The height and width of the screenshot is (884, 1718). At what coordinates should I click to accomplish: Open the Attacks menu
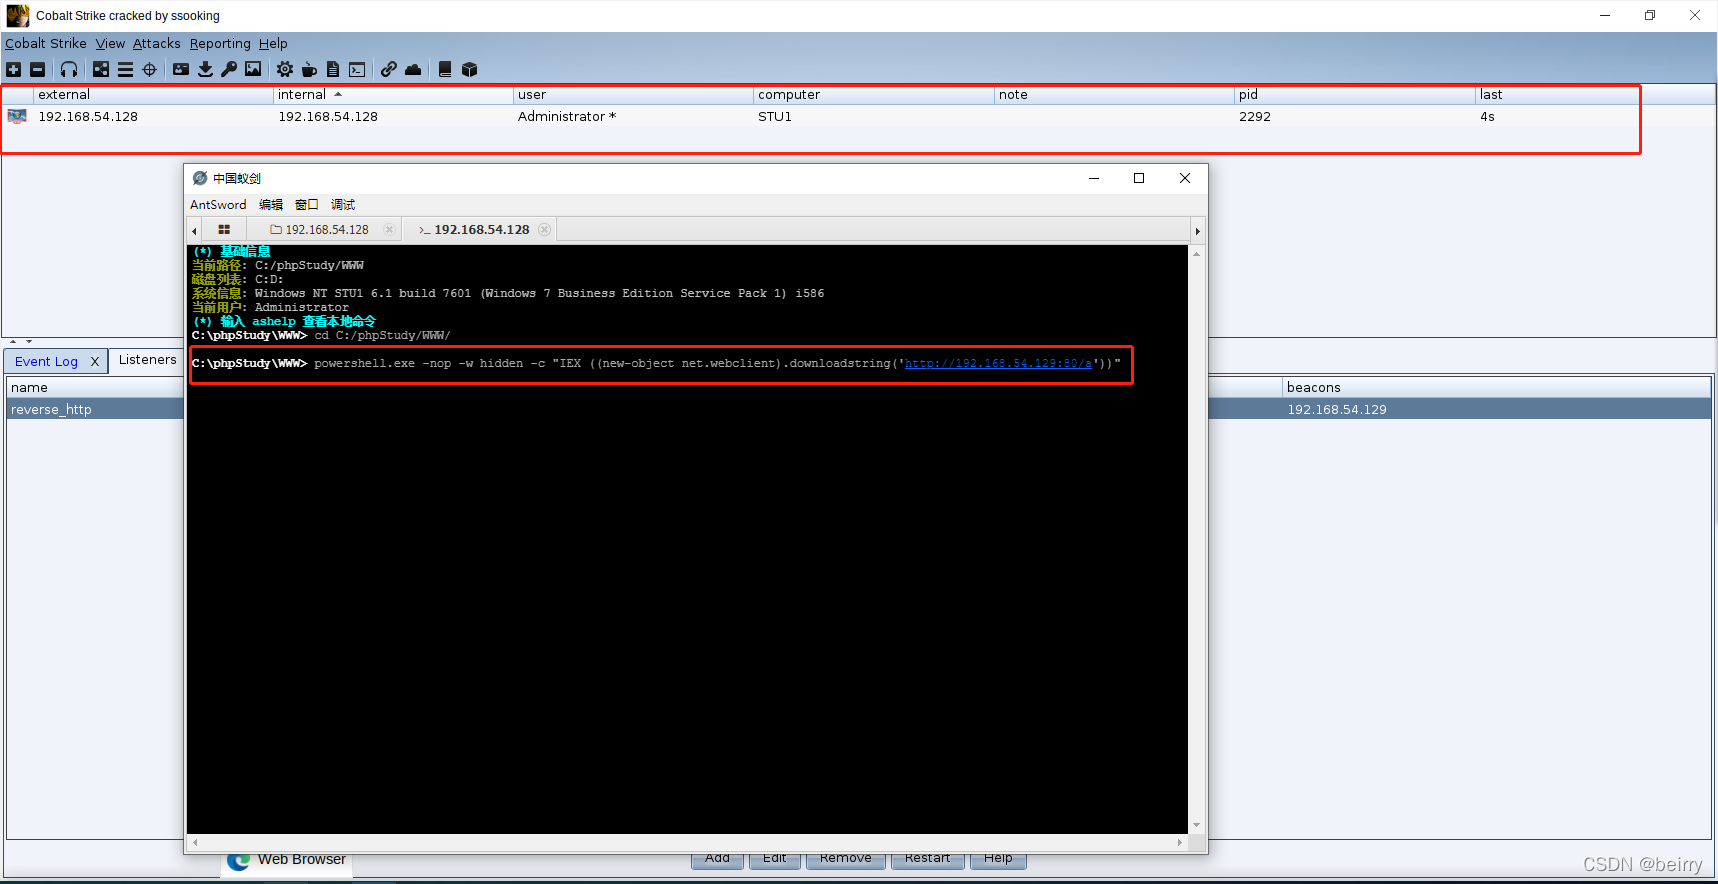click(x=157, y=43)
